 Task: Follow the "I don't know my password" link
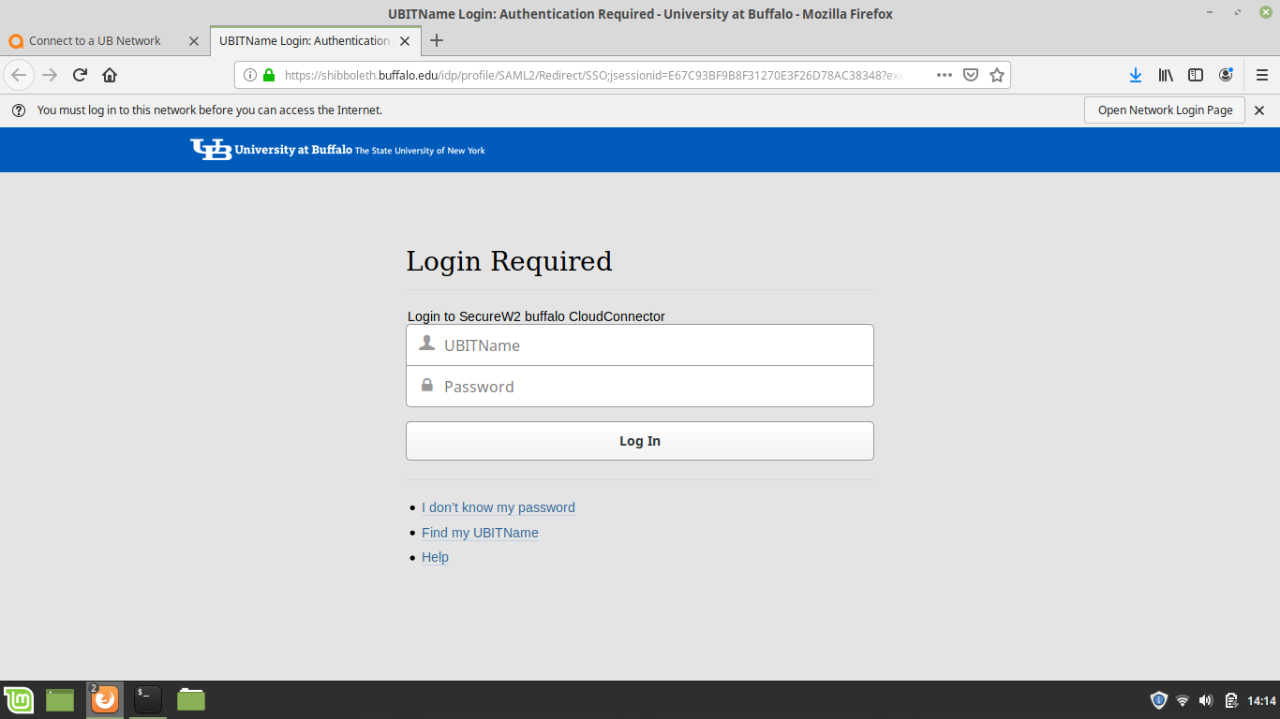(498, 508)
